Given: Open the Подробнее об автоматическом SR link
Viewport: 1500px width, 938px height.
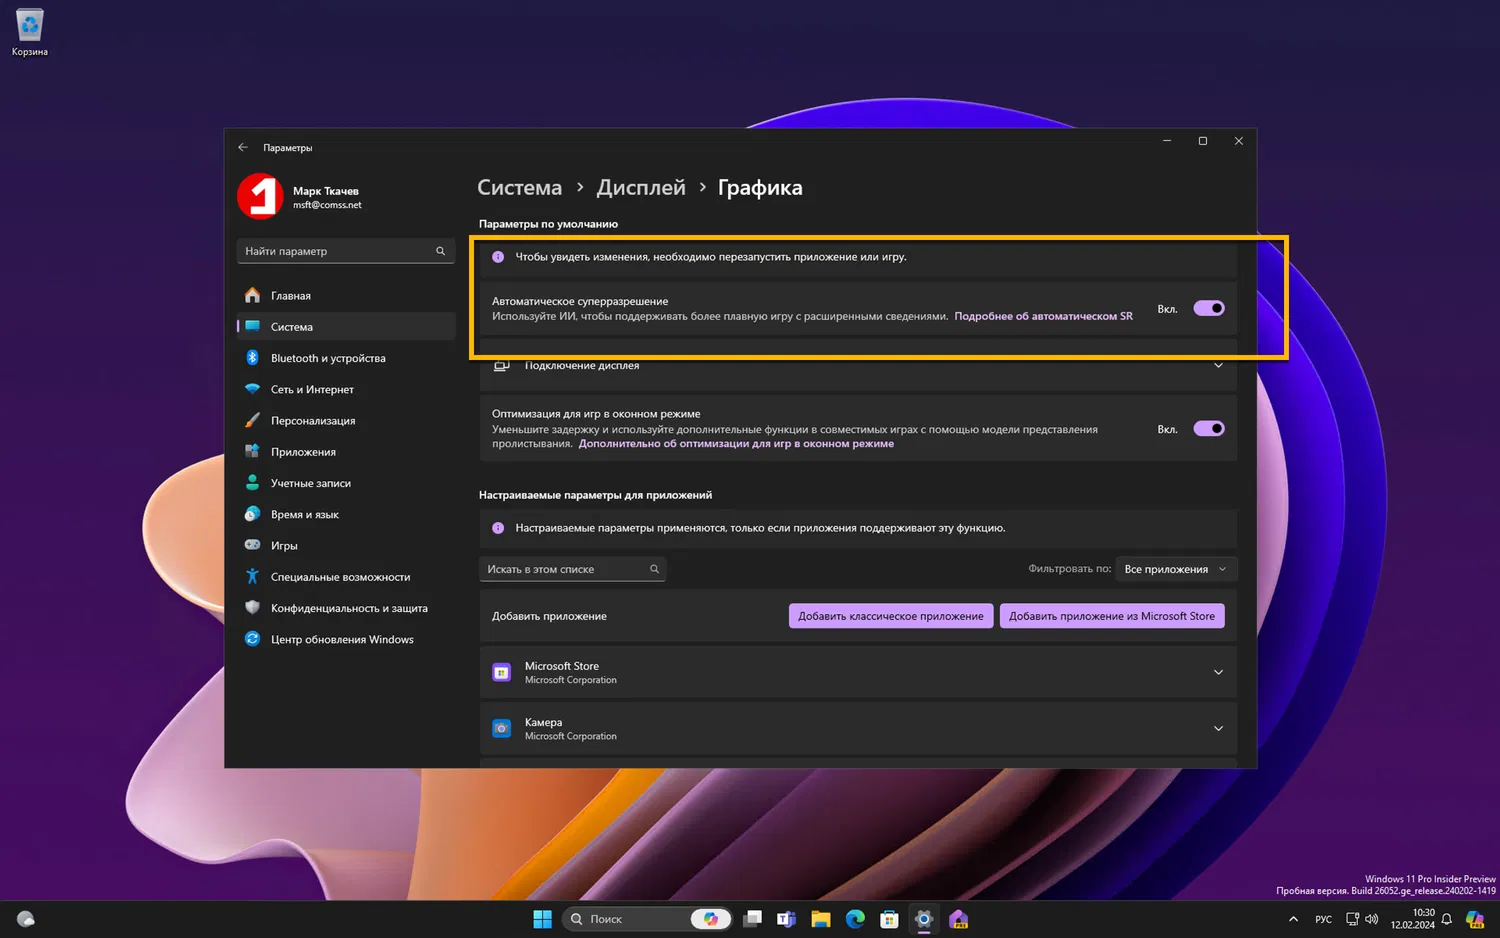Looking at the screenshot, I should 1043,316.
